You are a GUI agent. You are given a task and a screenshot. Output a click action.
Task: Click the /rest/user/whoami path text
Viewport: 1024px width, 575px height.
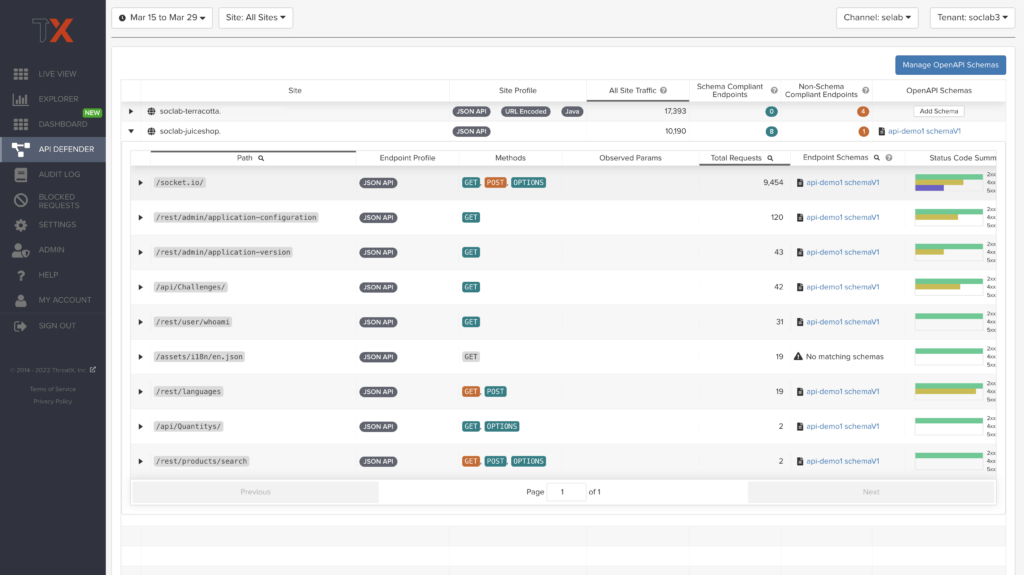193,322
